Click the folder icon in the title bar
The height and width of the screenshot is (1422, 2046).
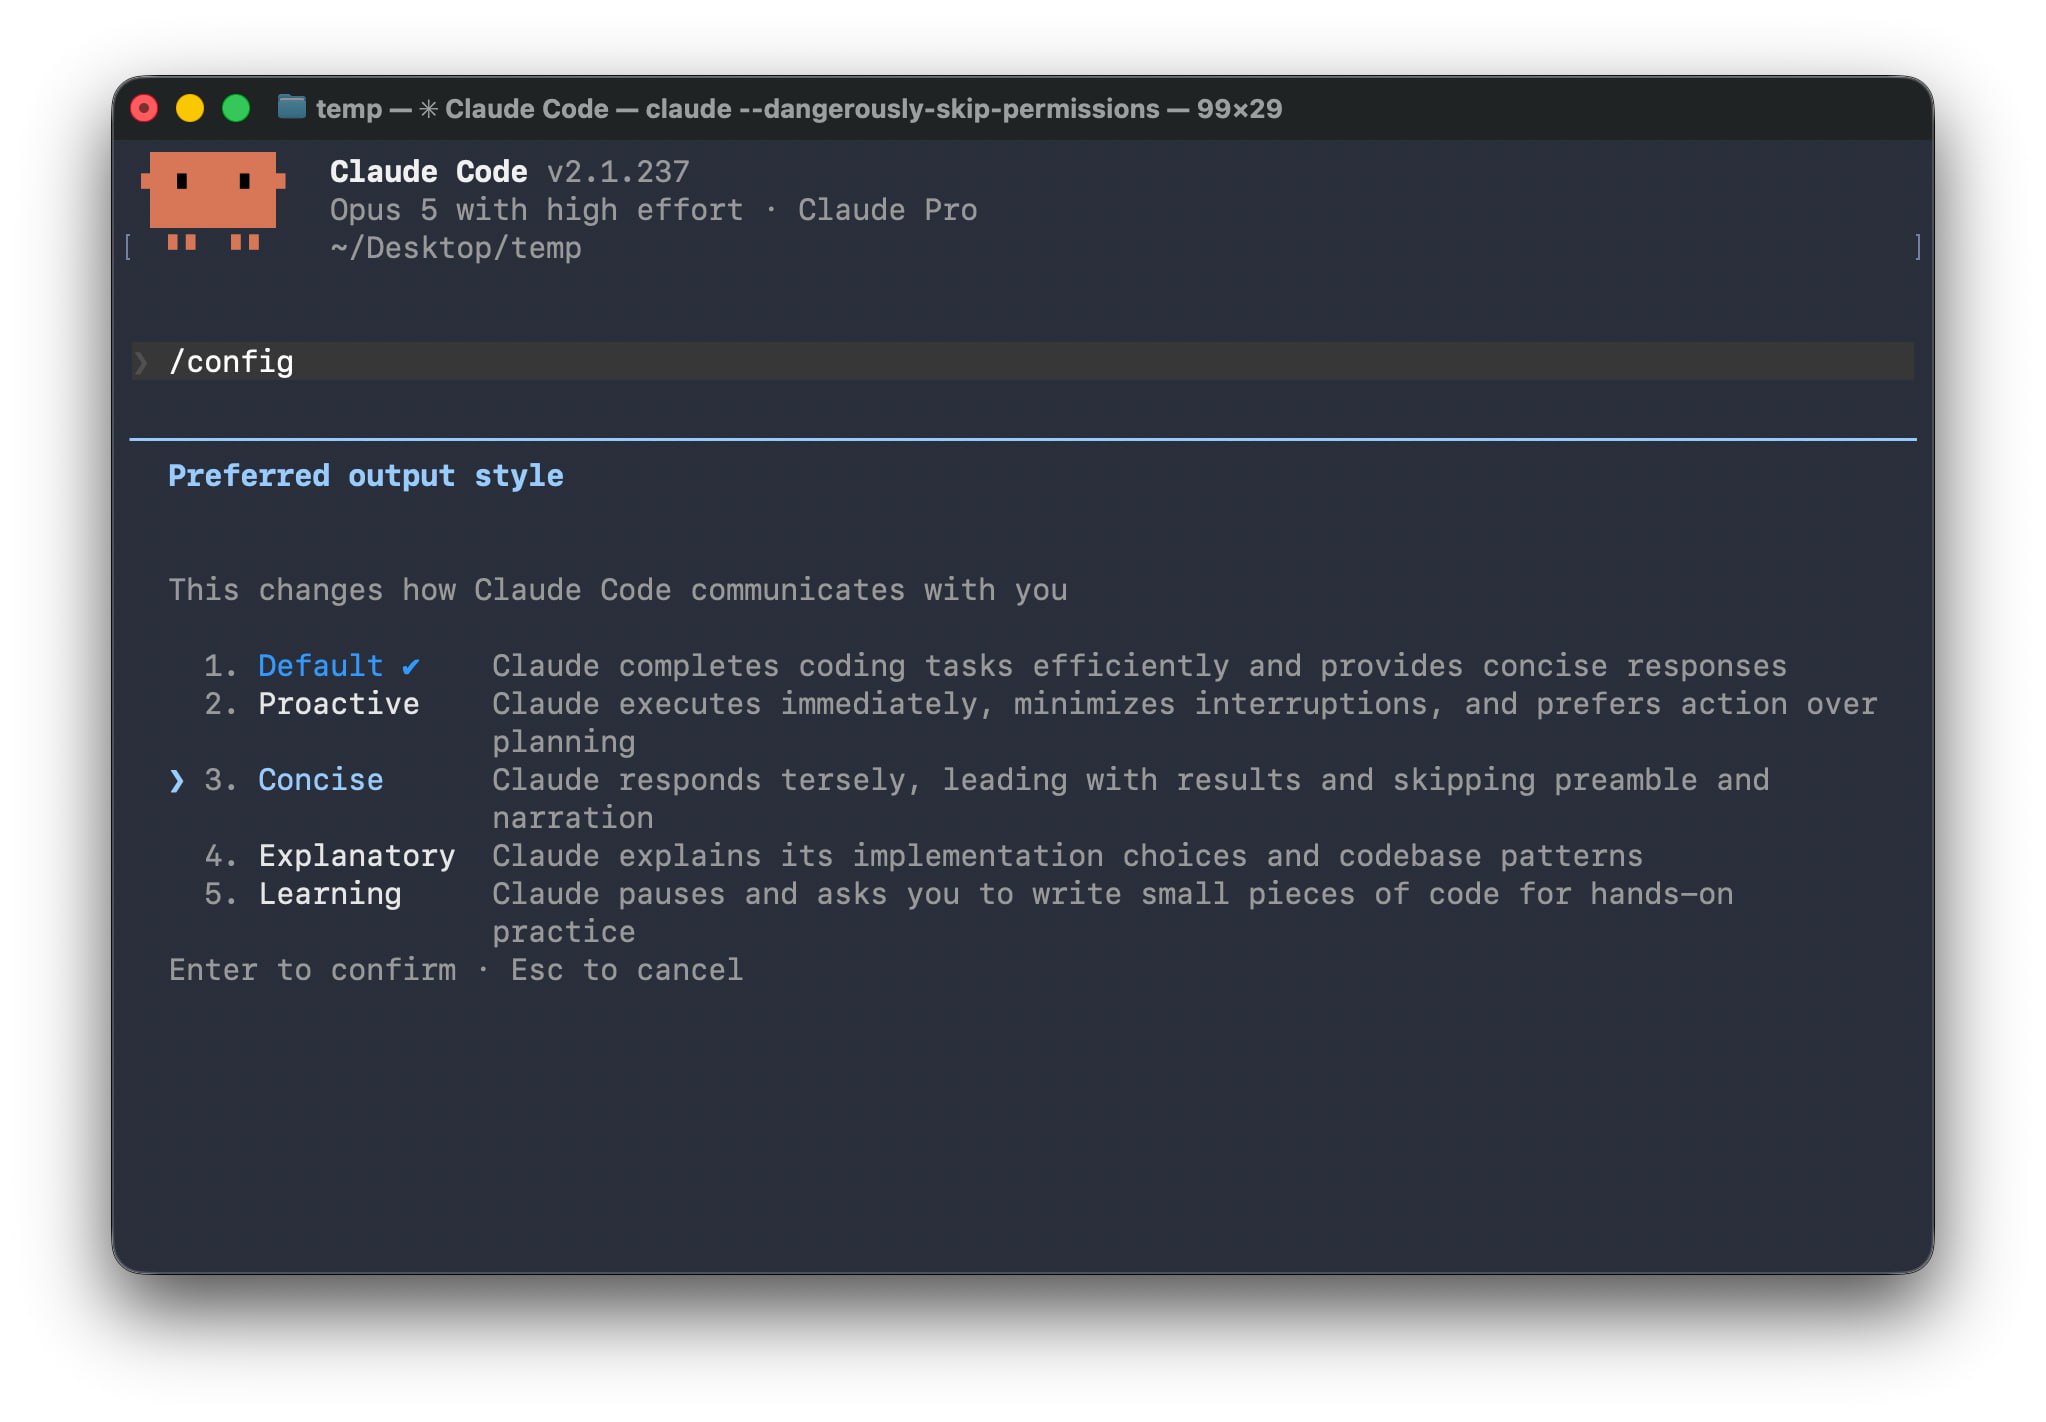[x=291, y=107]
